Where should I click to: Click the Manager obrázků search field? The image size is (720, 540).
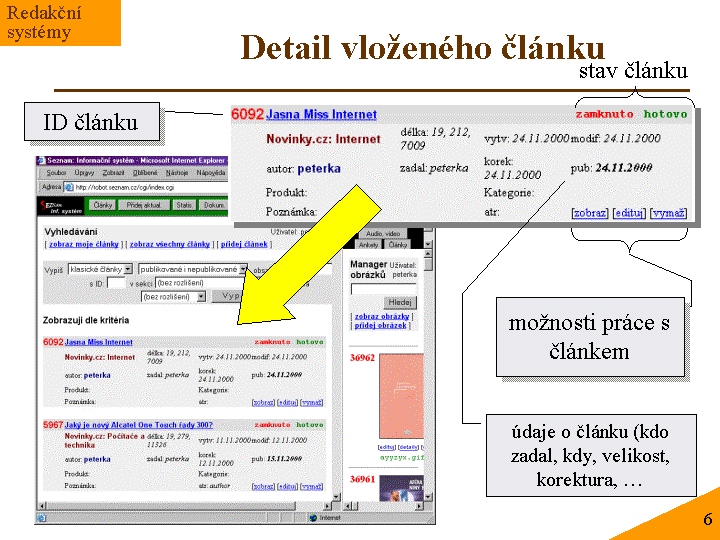[x=383, y=289]
